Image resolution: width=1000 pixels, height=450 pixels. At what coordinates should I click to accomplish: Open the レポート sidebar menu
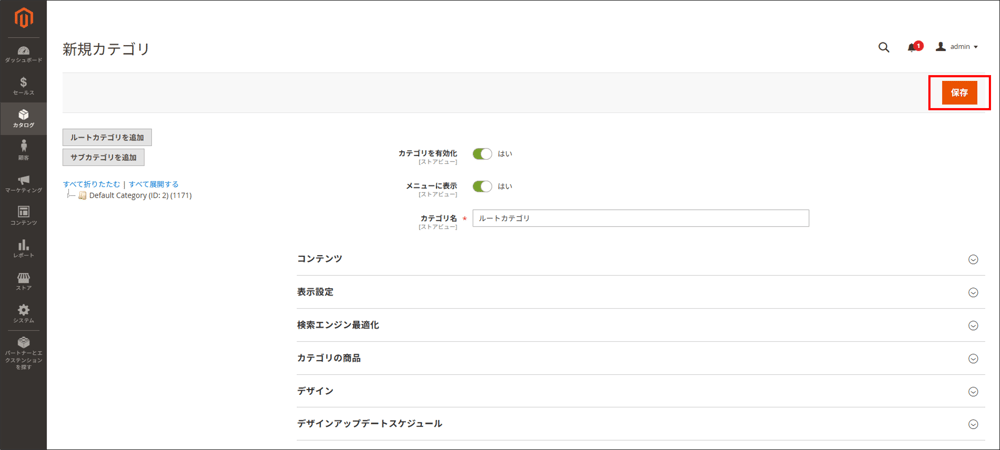tap(24, 249)
